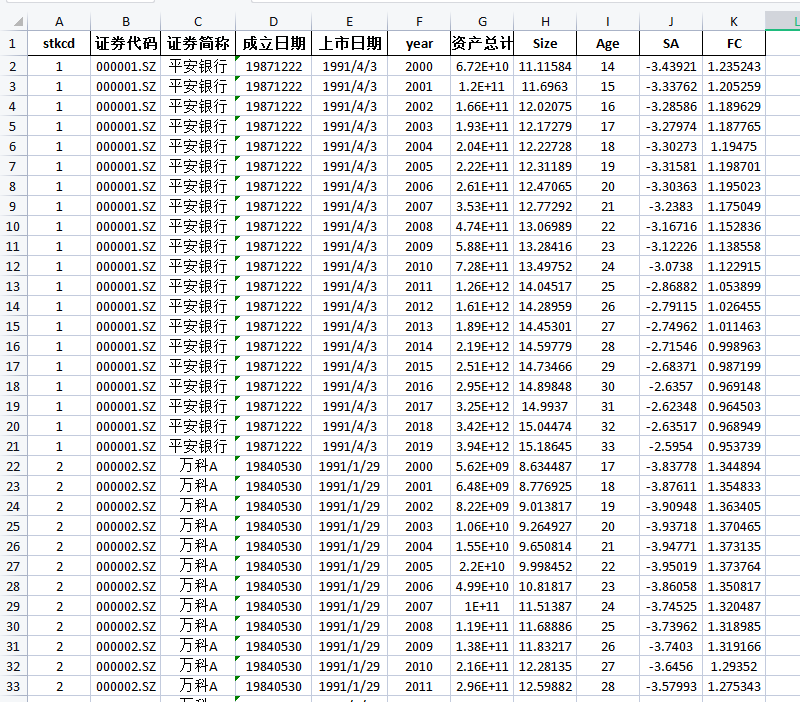This screenshot has width=800, height=702.
Task: Select the date 1991/4/3 in row 2
Action: 349,66
